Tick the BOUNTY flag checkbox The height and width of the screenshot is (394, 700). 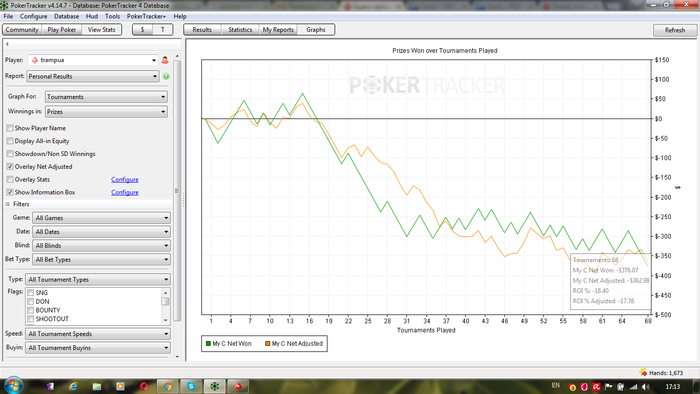(x=30, y=310)
